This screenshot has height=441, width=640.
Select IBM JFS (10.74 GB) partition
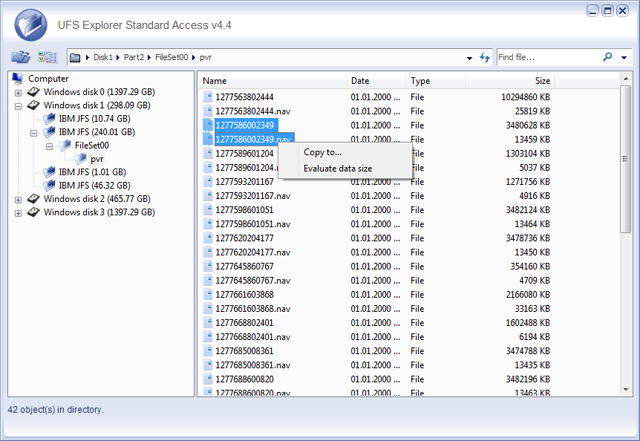click(x=94, y=119)
